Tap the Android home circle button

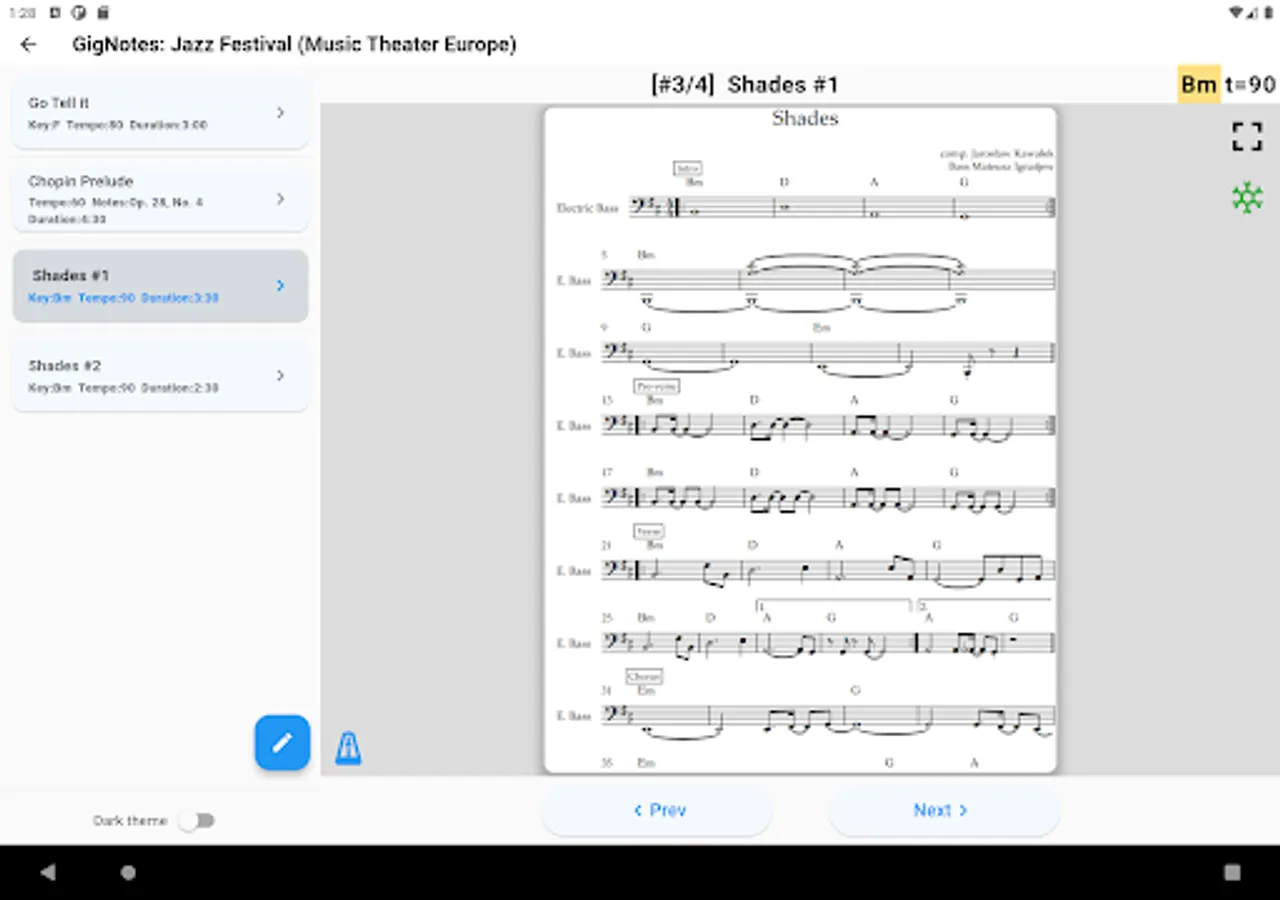point(128,872)
